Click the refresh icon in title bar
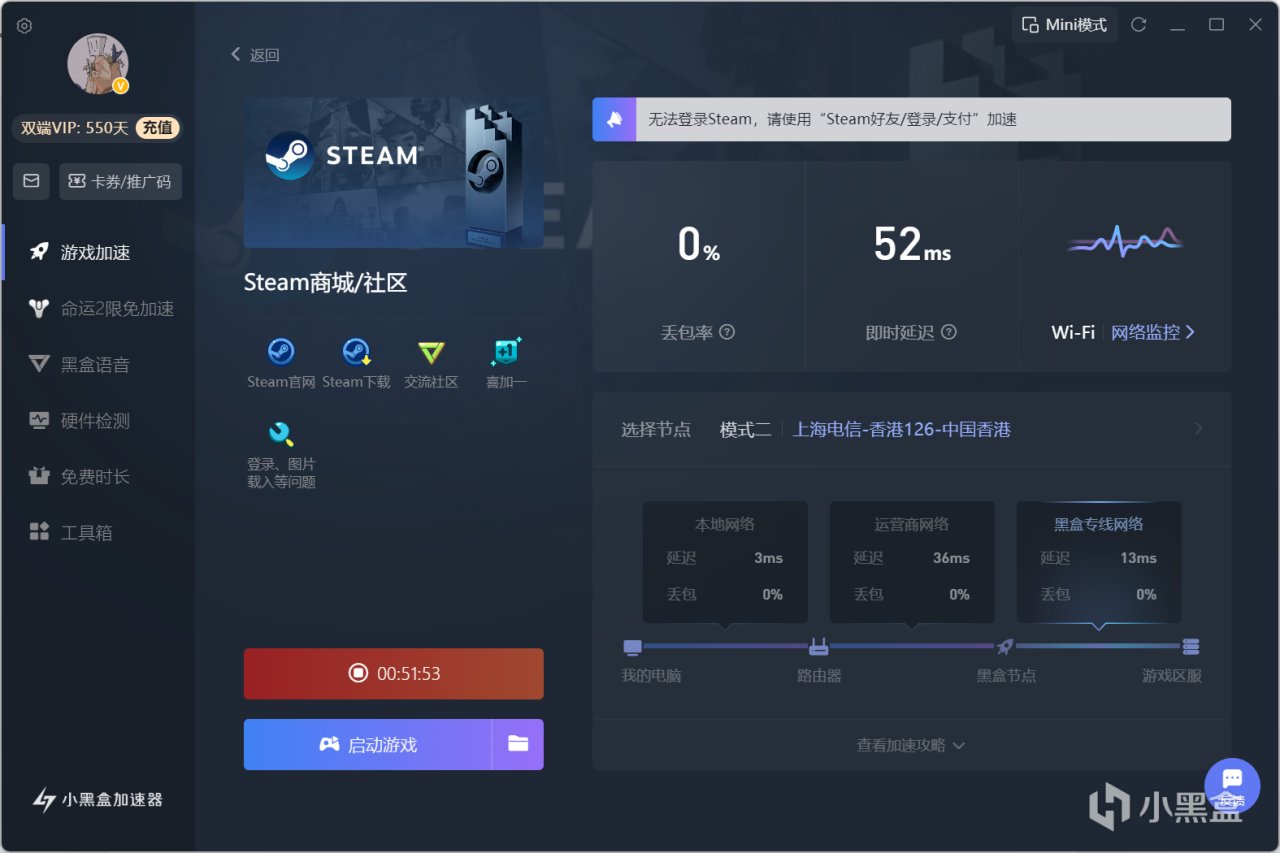Screen dimensions: 1280x853 (x=1138, y=25)
